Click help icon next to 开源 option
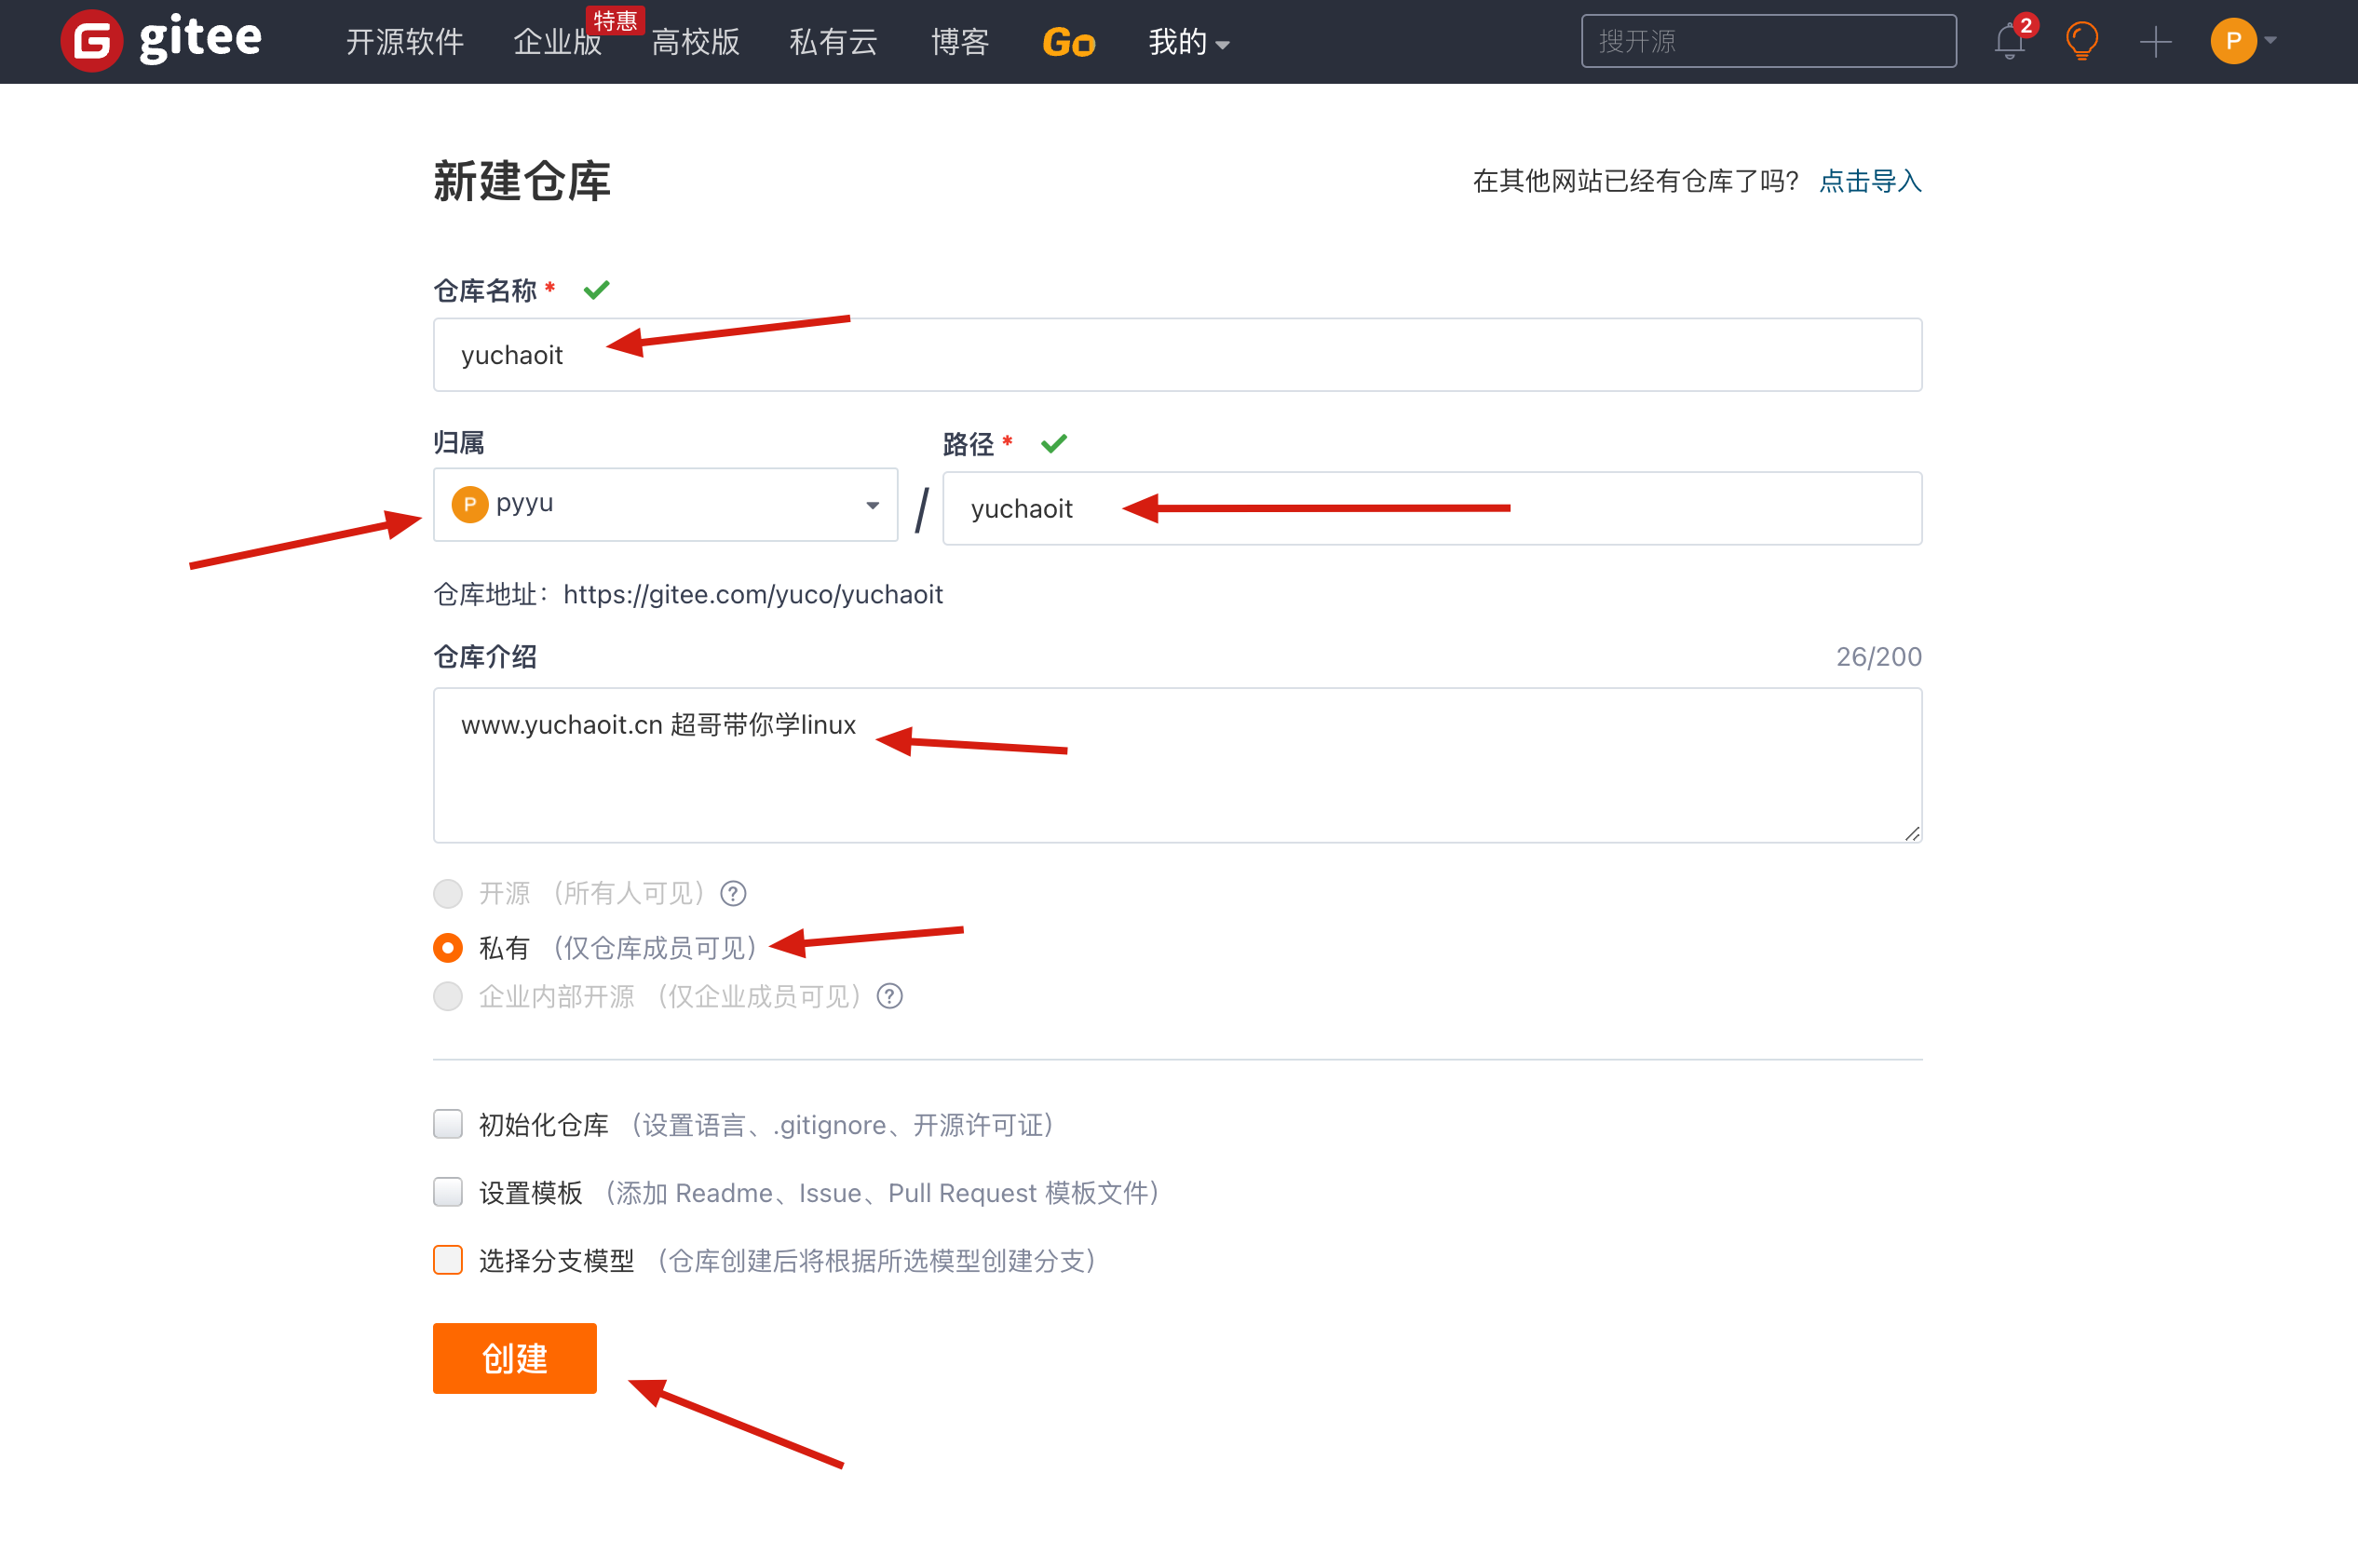Image resolution: width=2358 pixels, height=1568 pixels. 733,893
